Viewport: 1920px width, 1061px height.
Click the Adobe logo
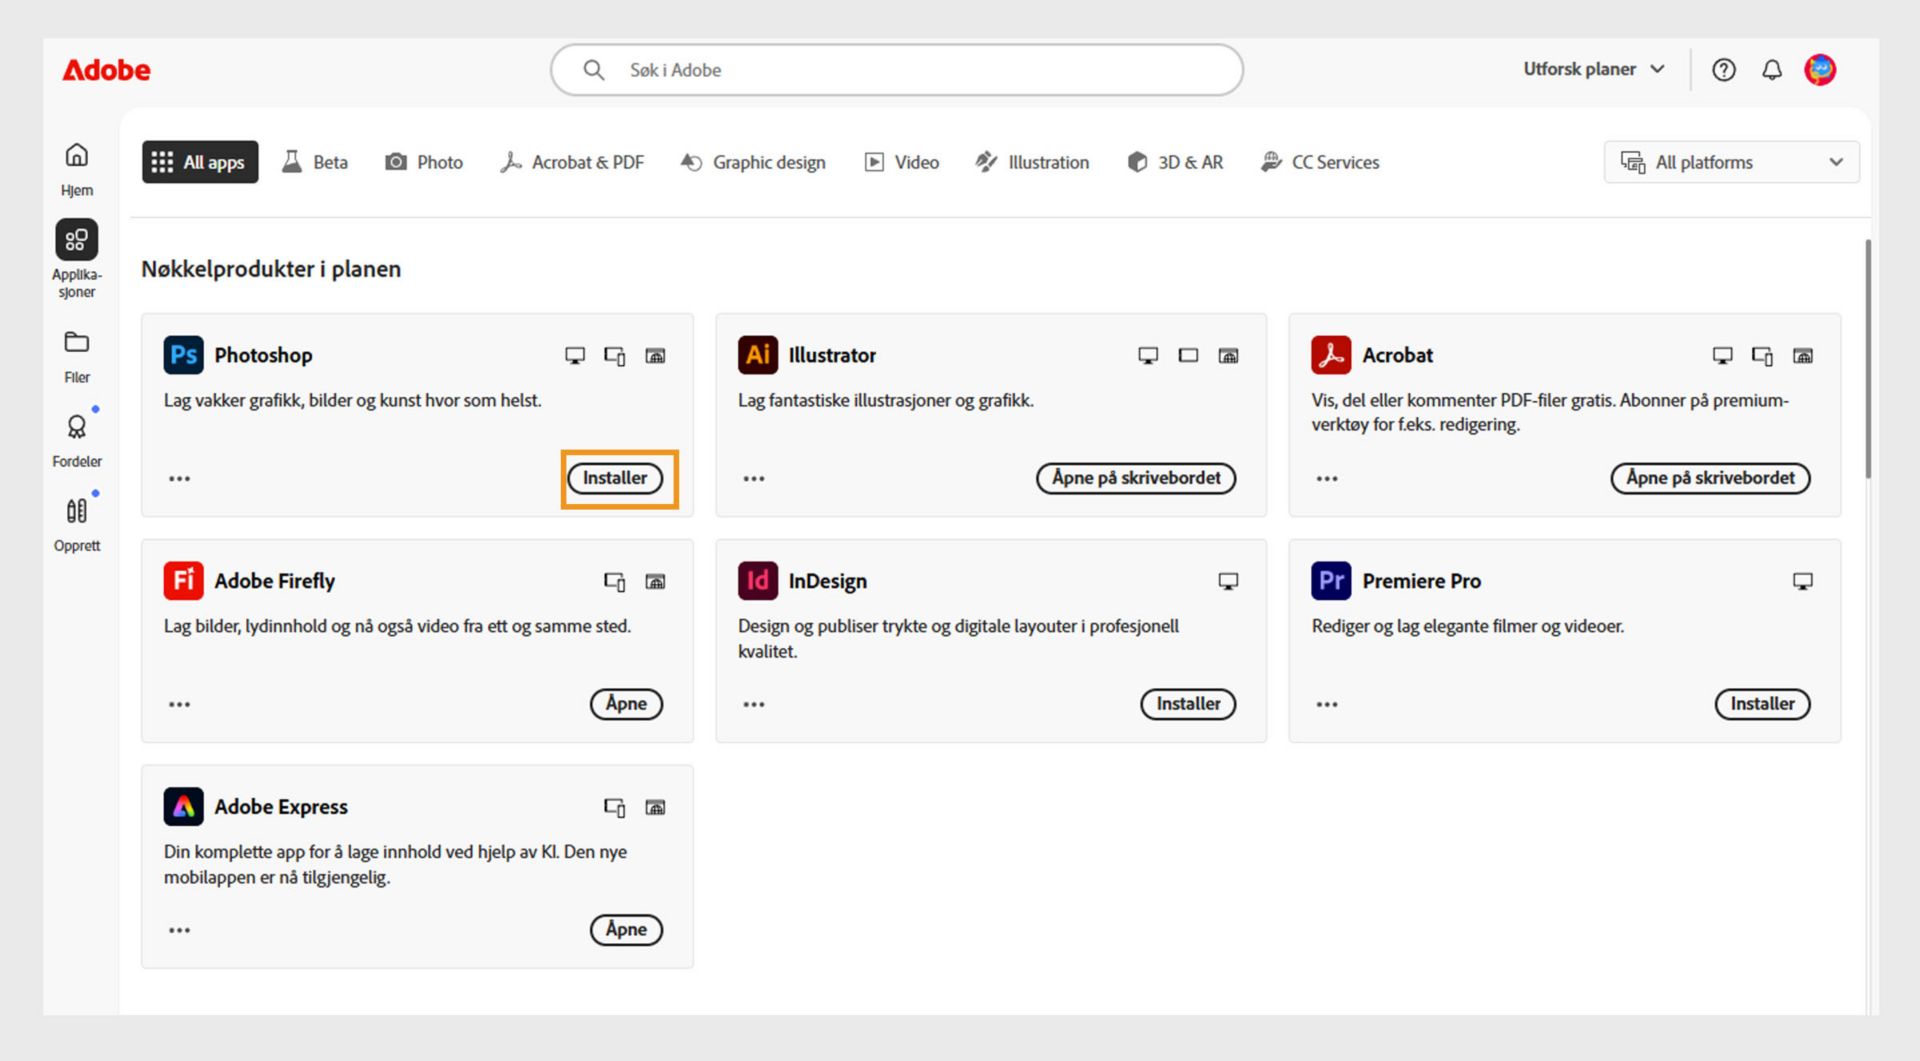click(x=106, y=70)
